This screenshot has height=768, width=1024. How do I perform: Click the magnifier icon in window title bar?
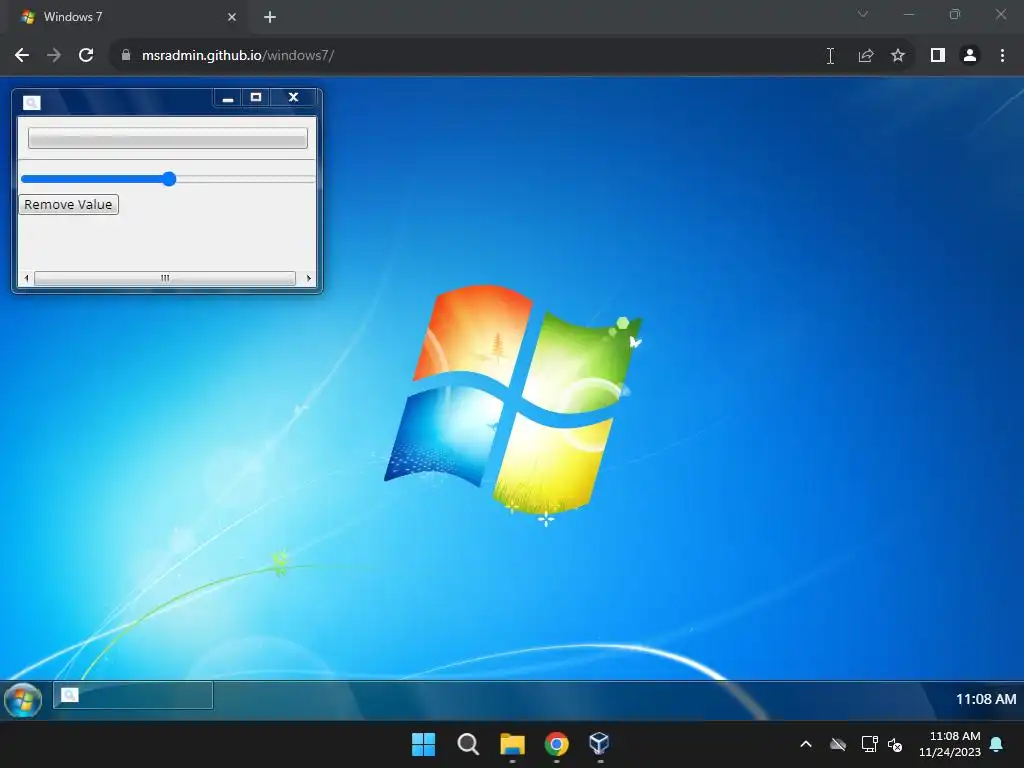(31, 103)
